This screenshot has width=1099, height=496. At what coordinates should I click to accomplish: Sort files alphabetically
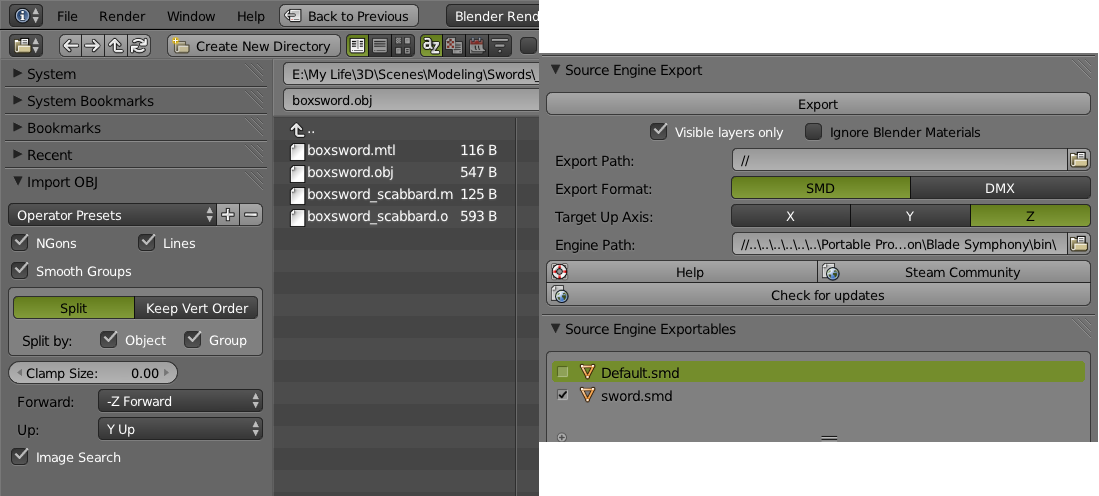[x=431, y=46]
